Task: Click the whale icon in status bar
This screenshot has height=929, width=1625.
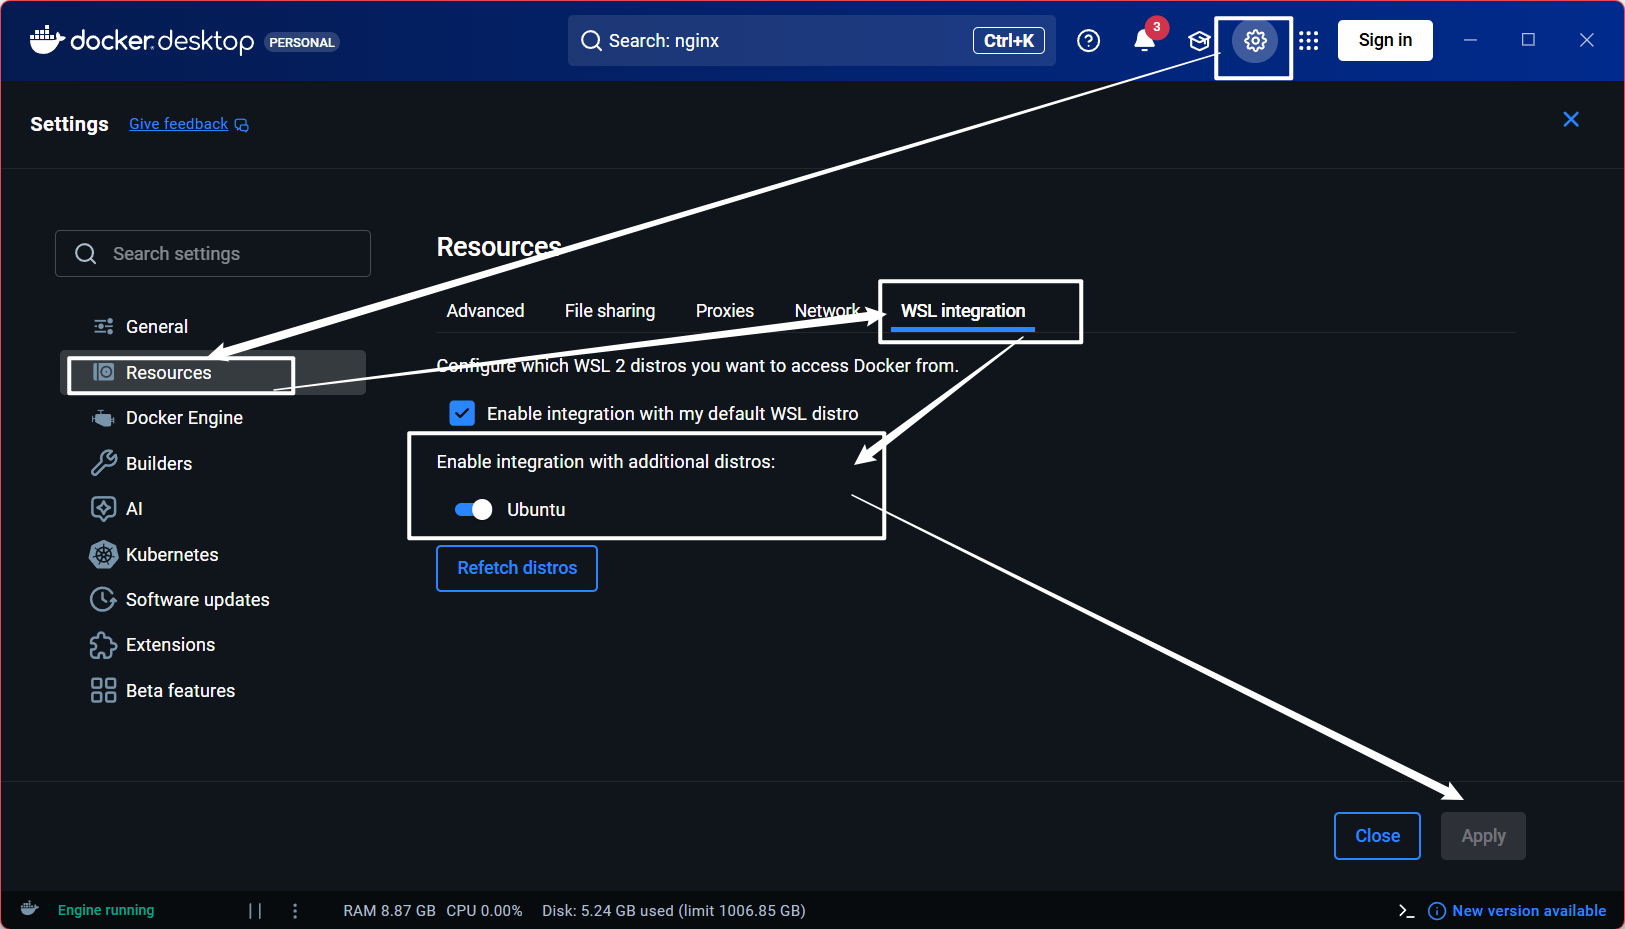Action: point(30,909)
